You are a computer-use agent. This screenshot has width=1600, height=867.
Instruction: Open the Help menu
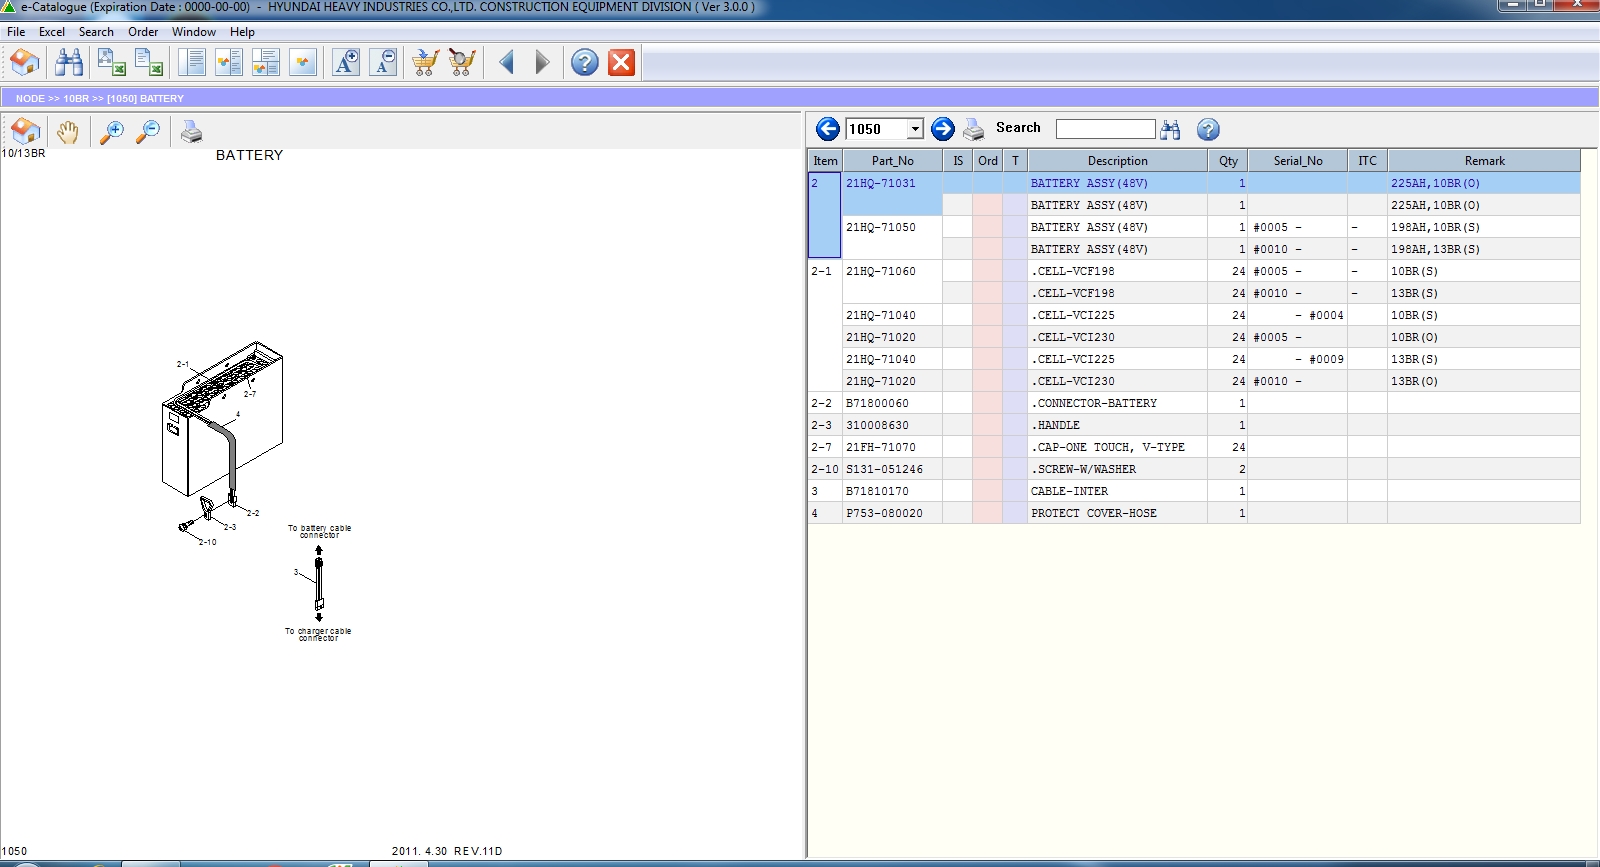242,32
